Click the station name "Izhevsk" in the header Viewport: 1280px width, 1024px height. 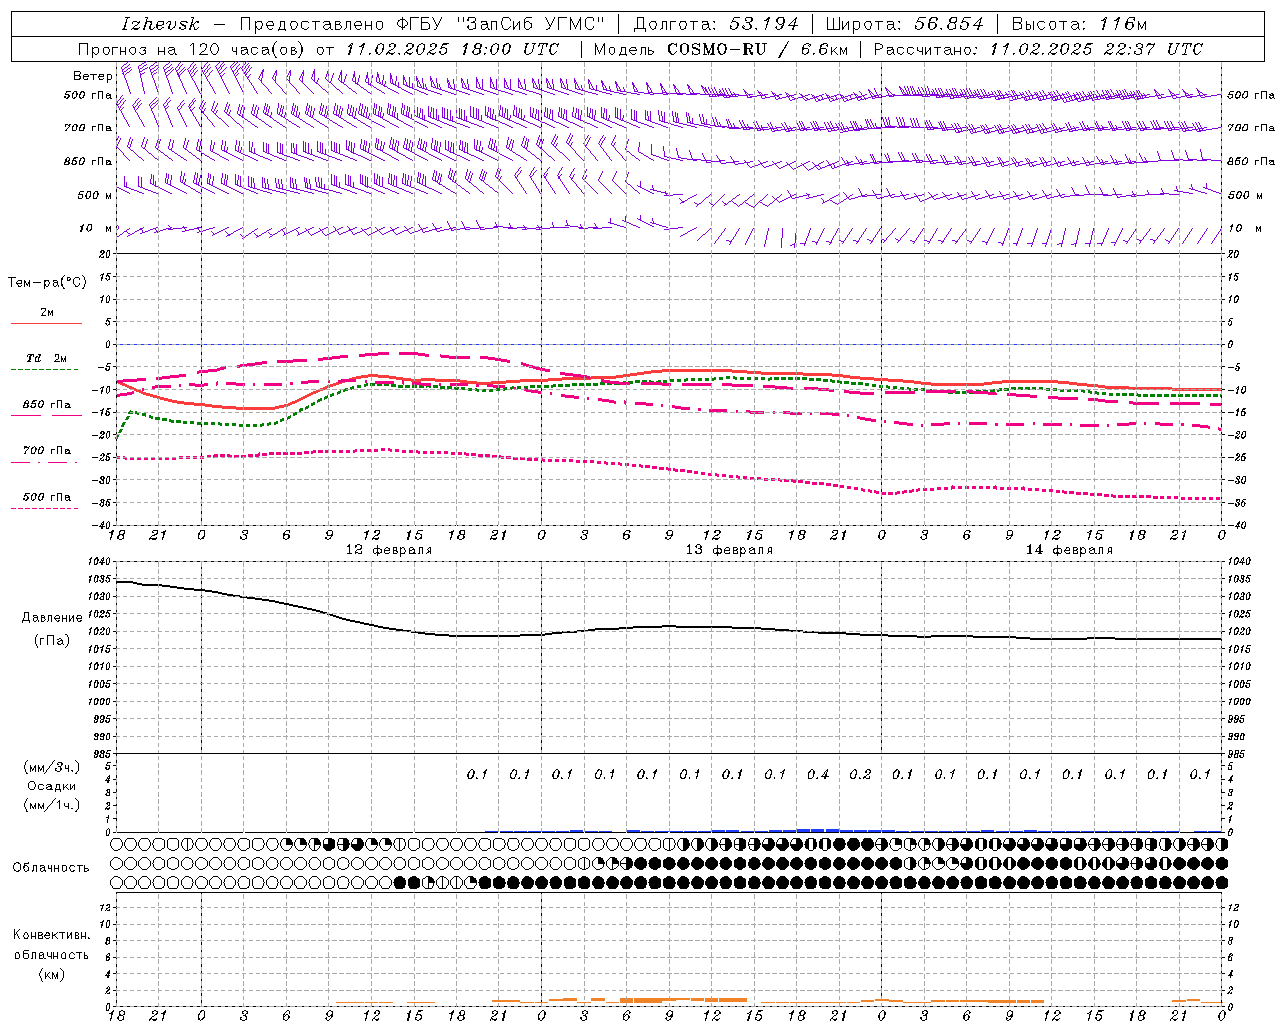[160, 24]
